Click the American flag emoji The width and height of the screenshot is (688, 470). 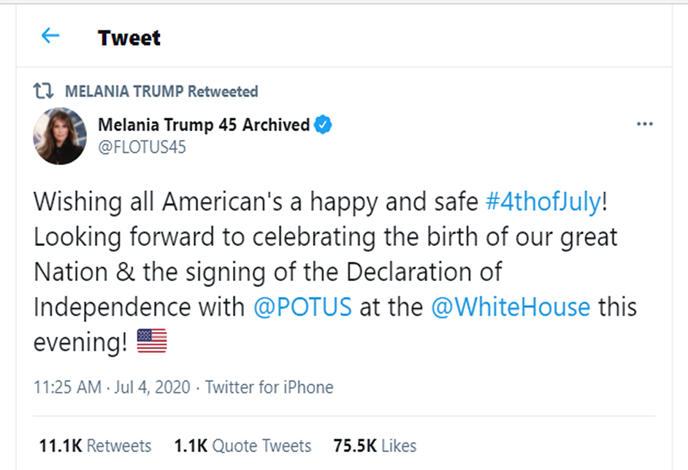pyautogui.click(x=151, y=341)
